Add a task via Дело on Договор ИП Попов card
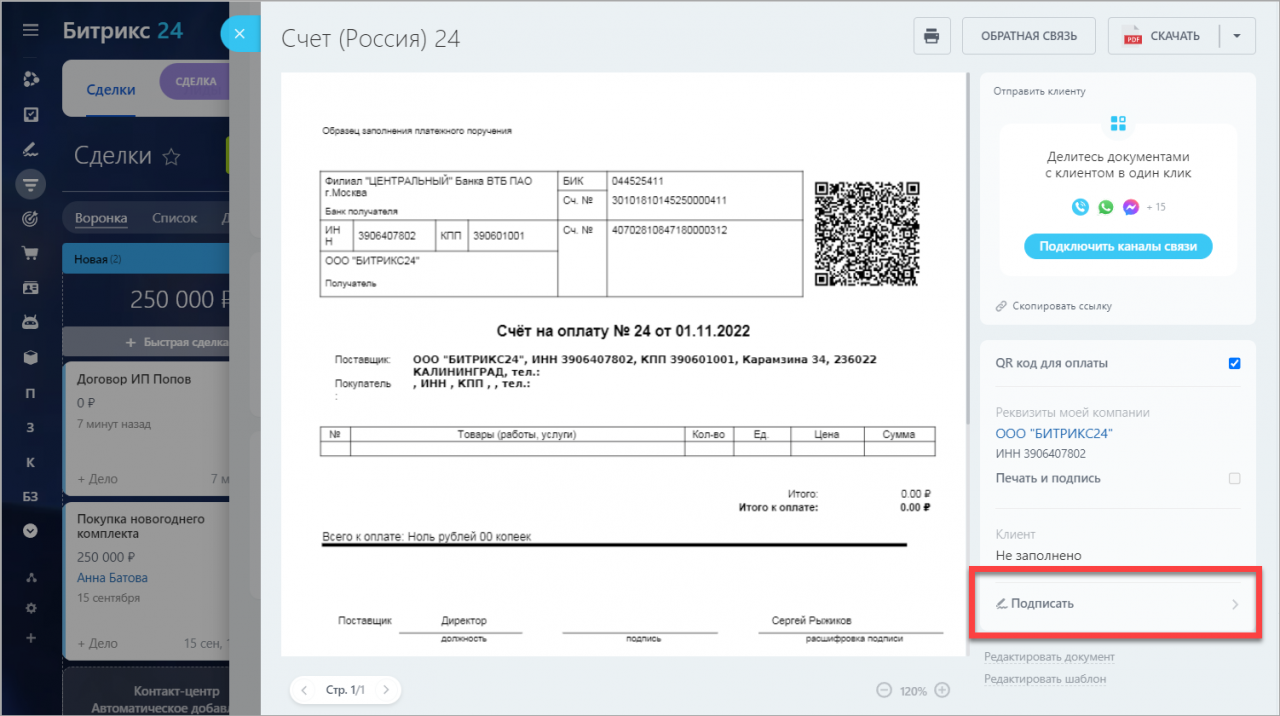This screenshot has height=716, width=1280. pos(97,479)
